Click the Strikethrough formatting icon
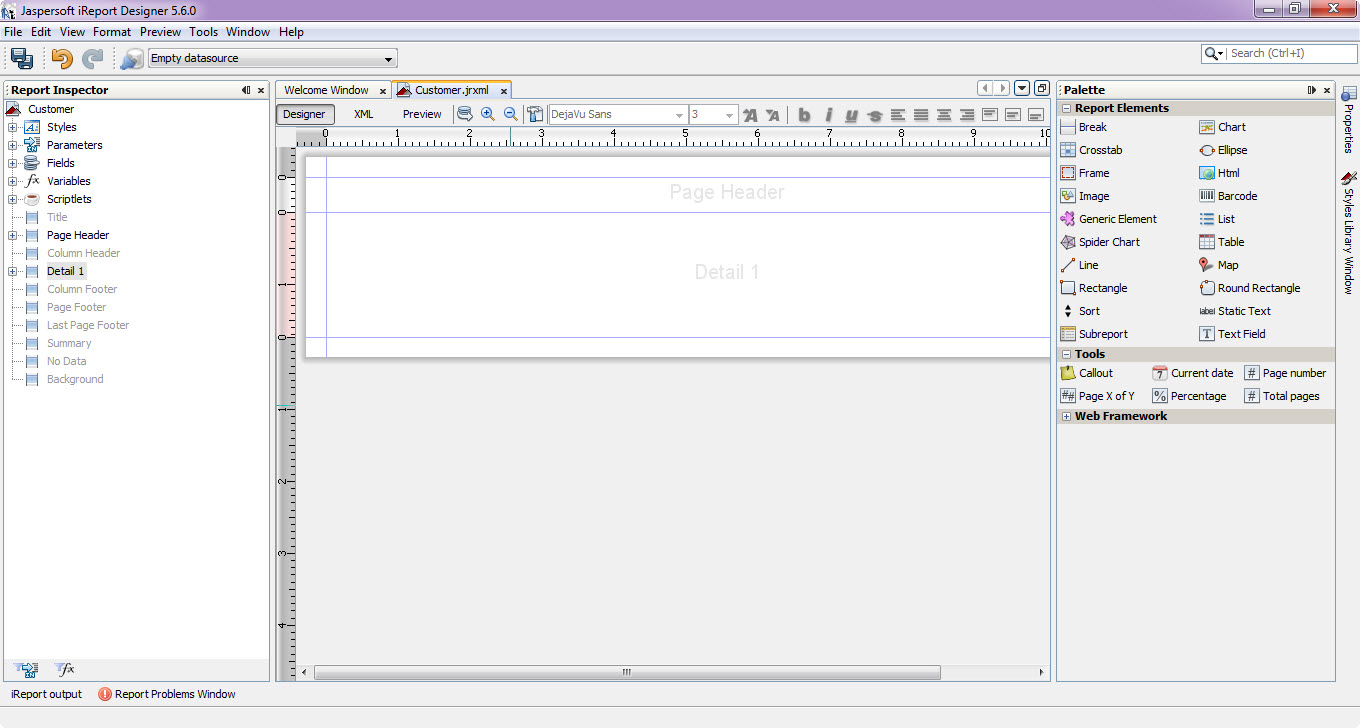 click(x=873, y=114)
